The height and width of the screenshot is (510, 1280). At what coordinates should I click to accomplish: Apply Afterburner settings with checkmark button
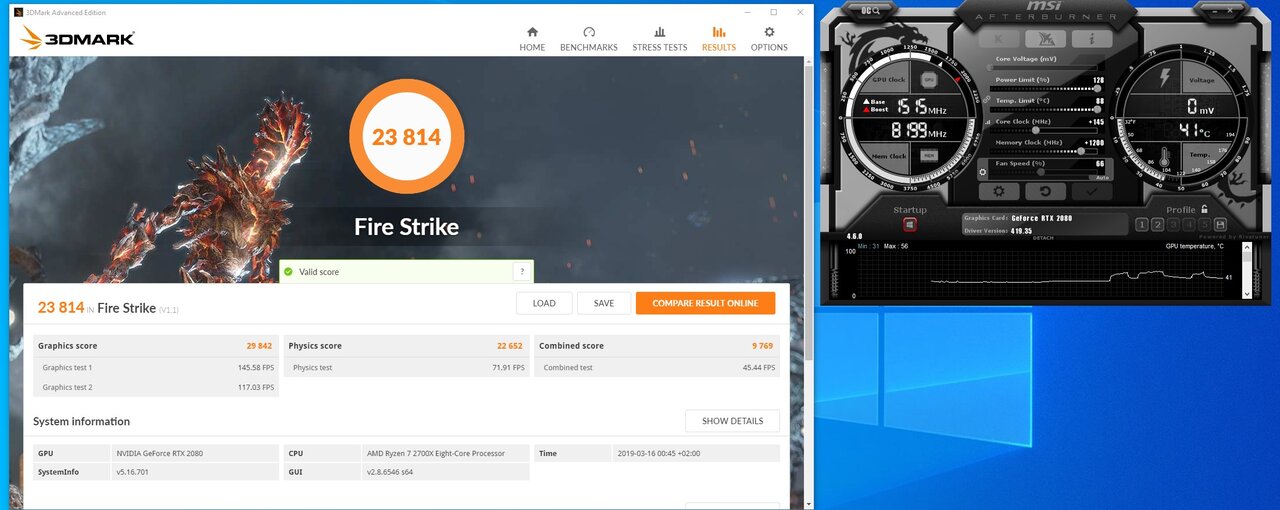[x=1091, y=191]
